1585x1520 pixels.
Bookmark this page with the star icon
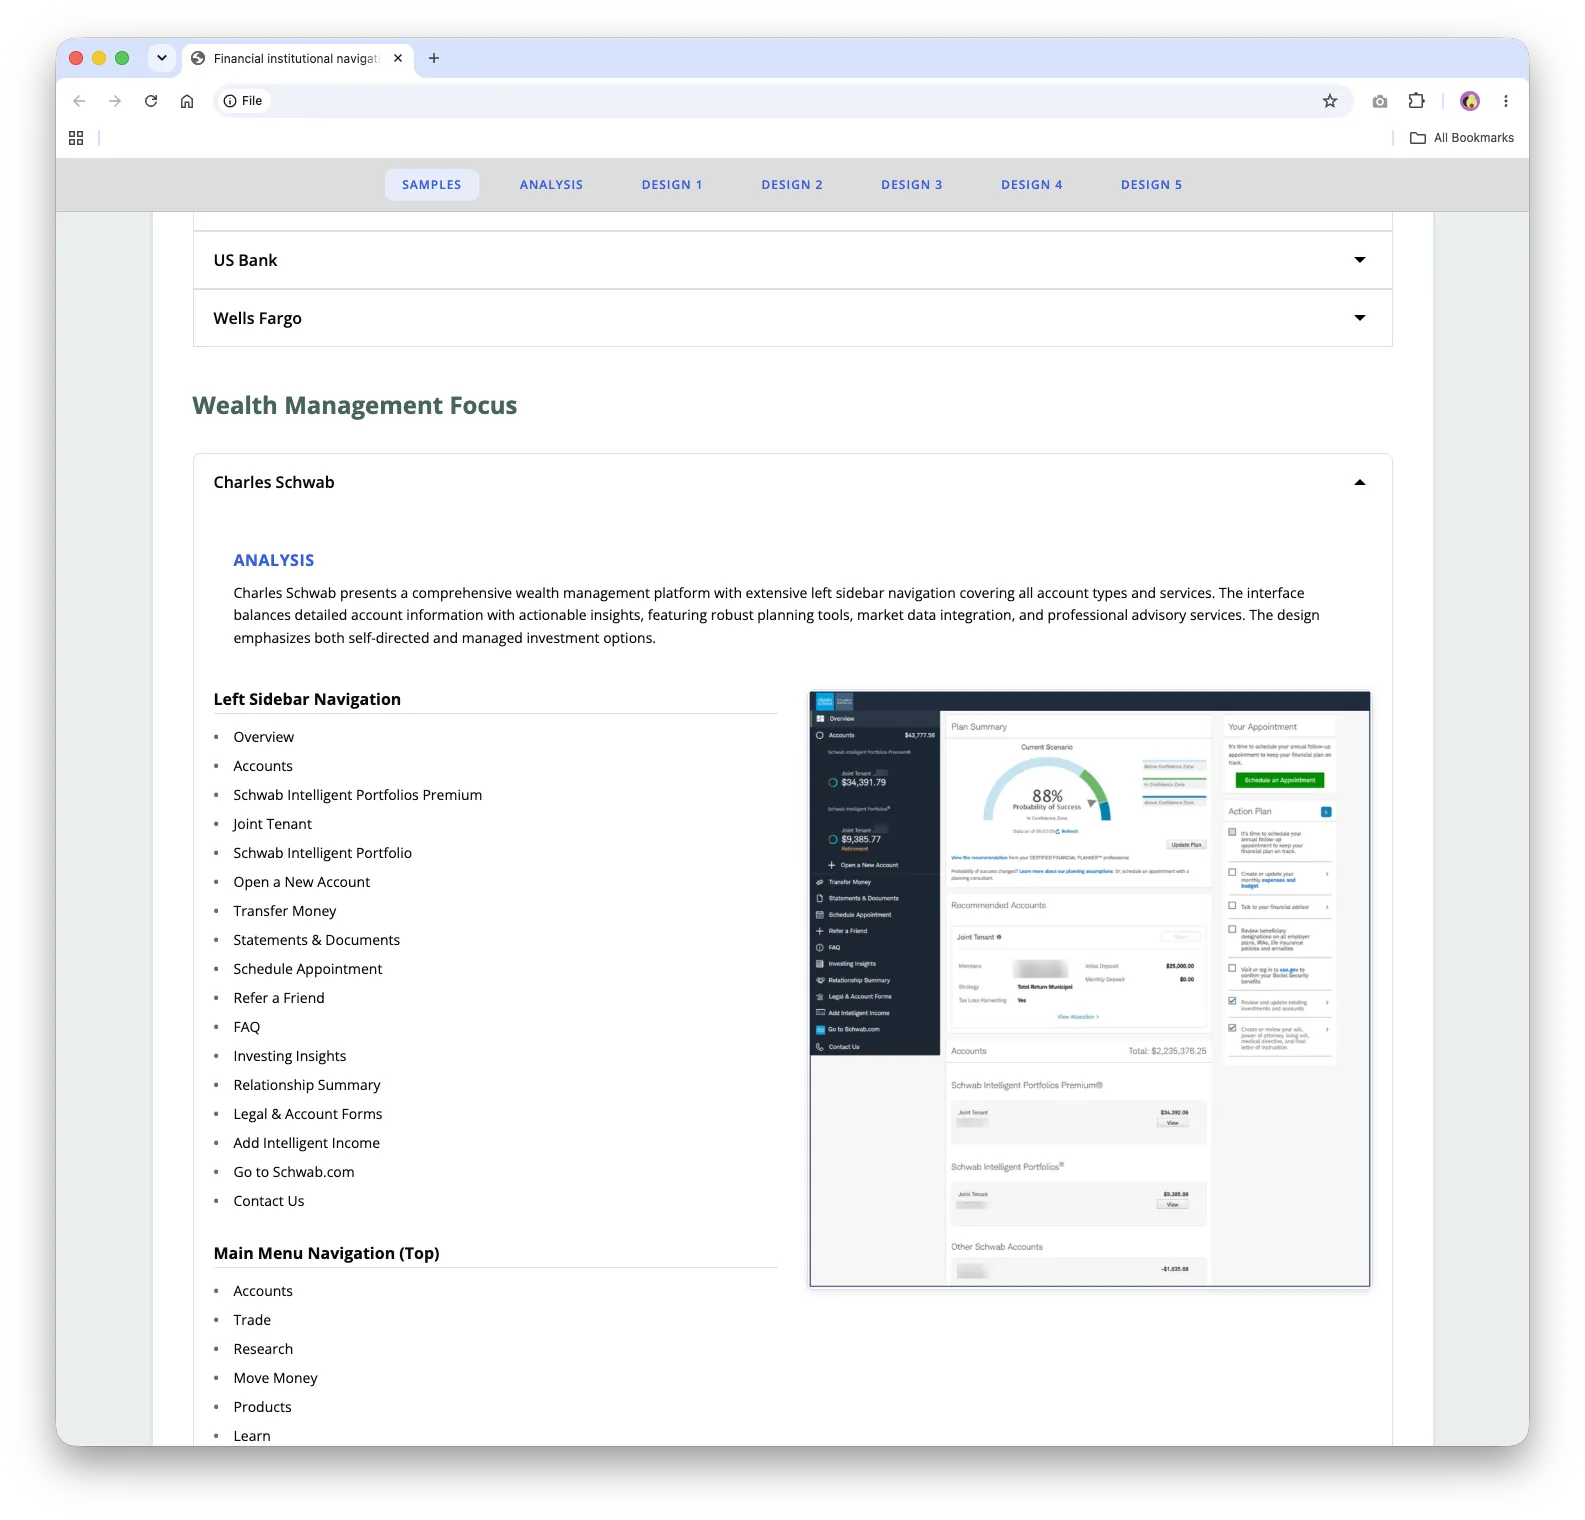(1330, 101)
